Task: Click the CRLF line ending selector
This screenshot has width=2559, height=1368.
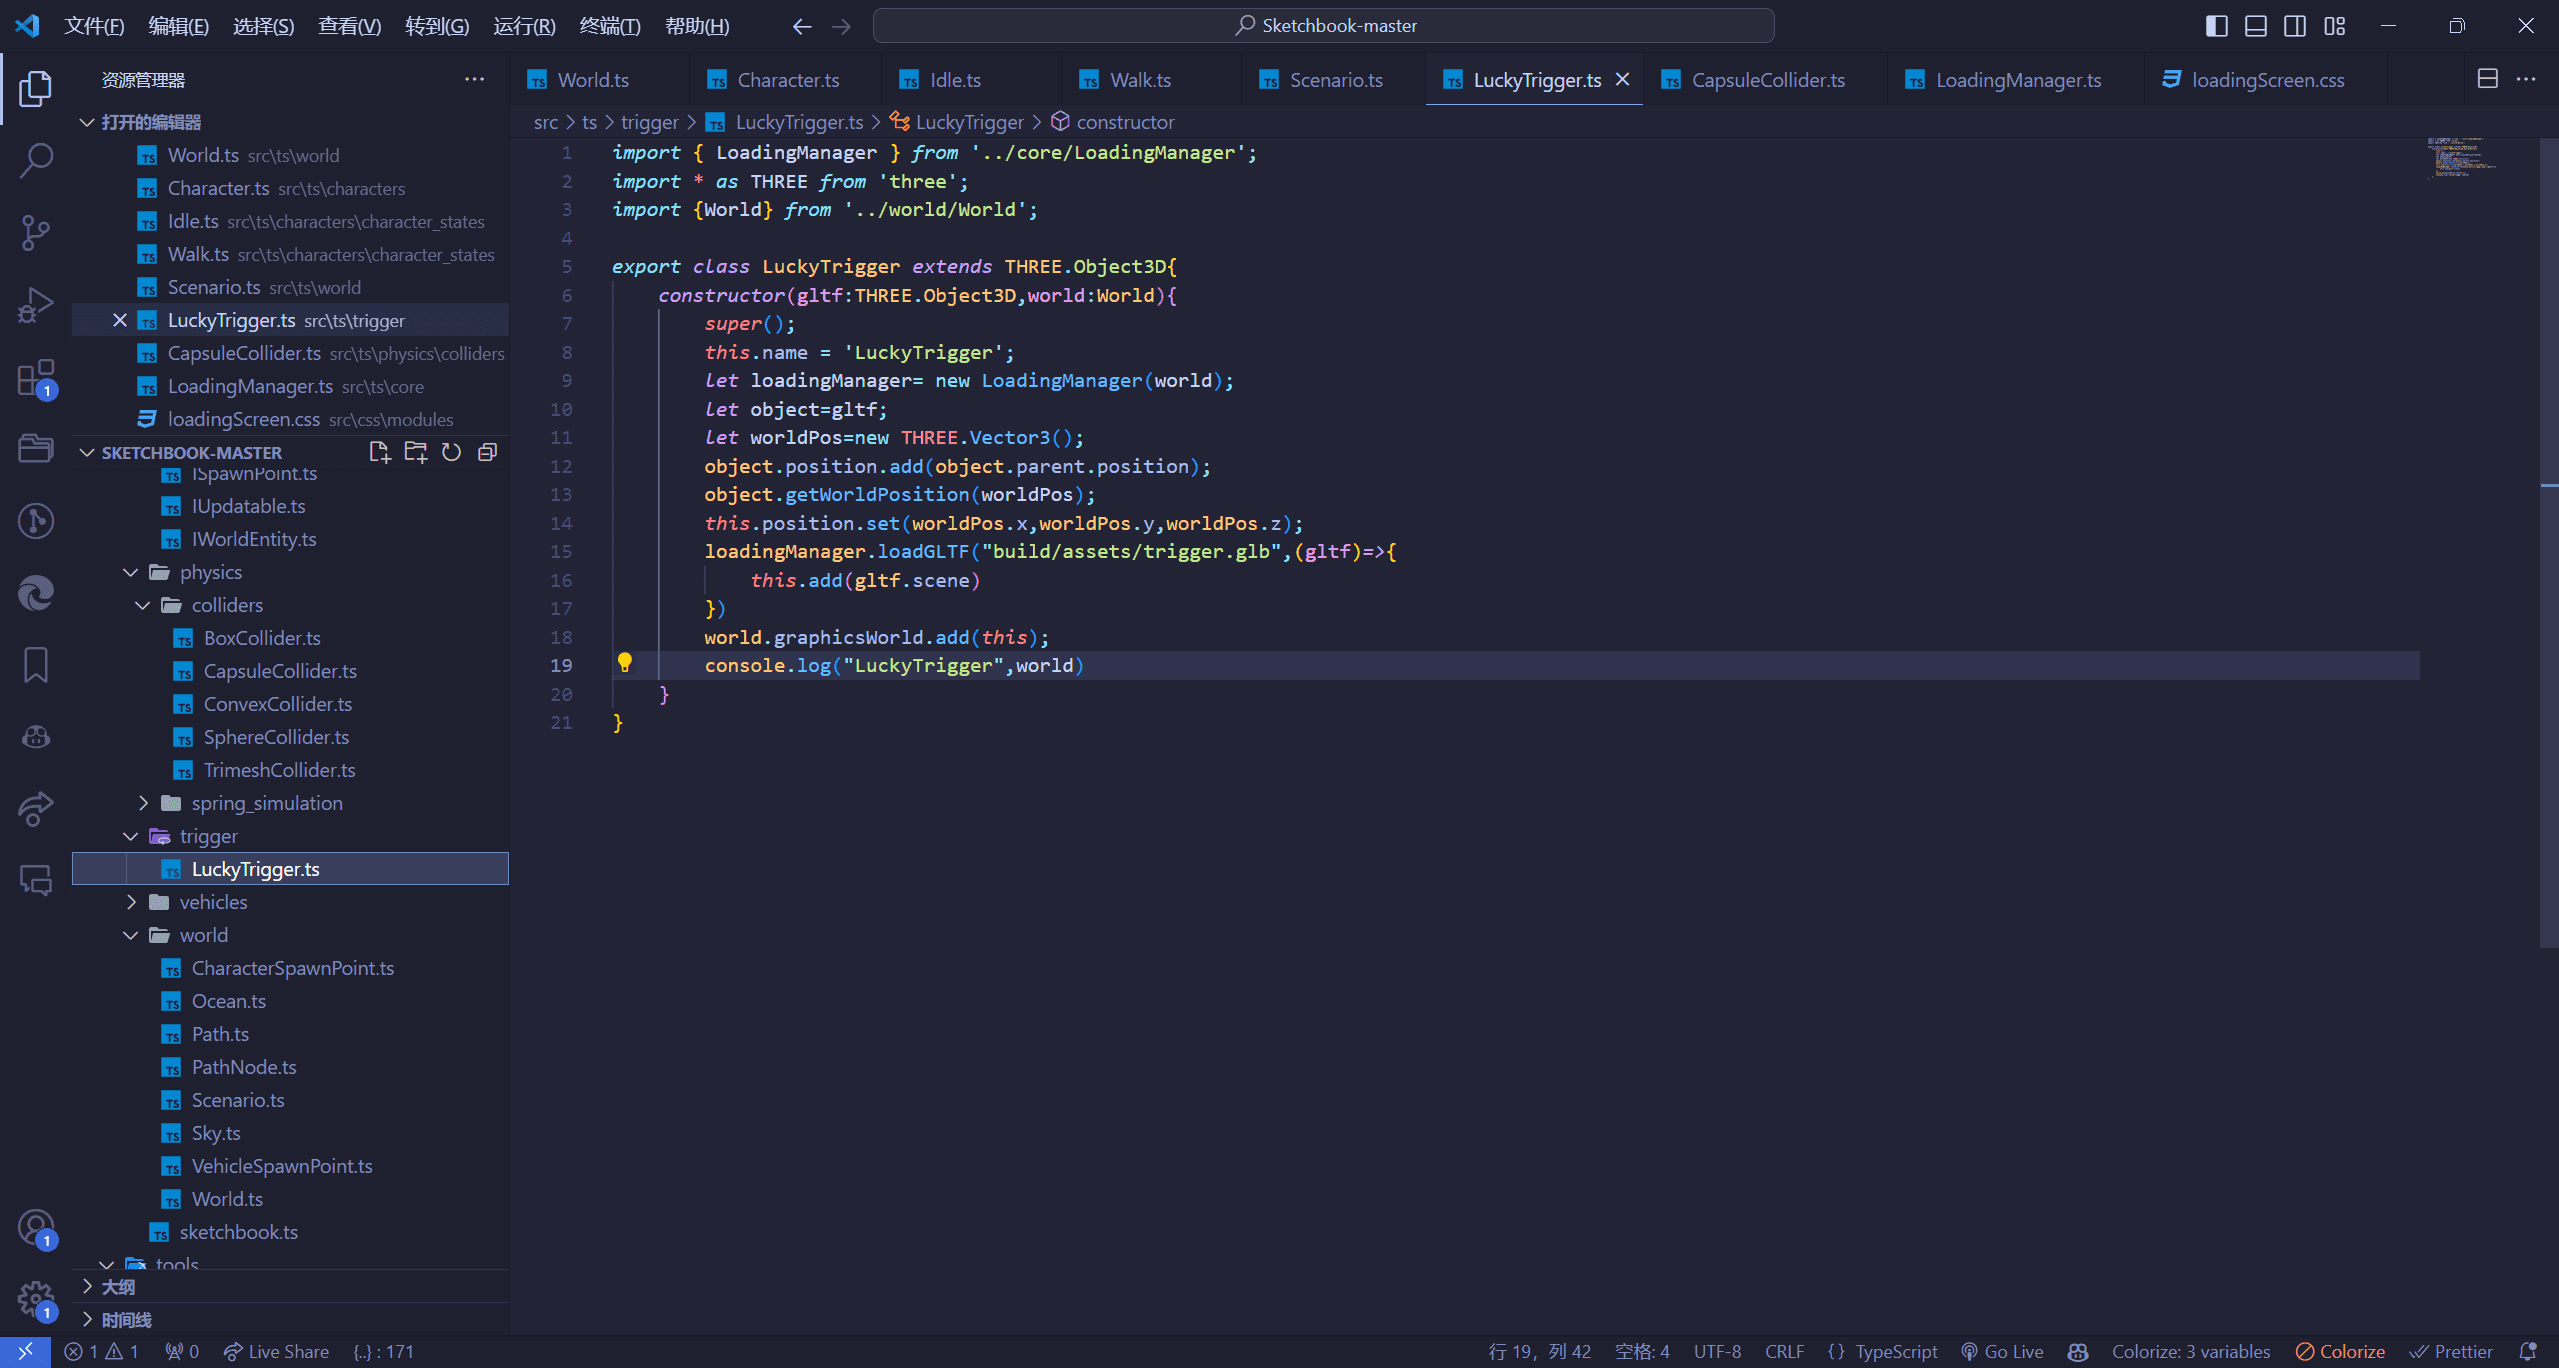Action: [1784, 1351]
